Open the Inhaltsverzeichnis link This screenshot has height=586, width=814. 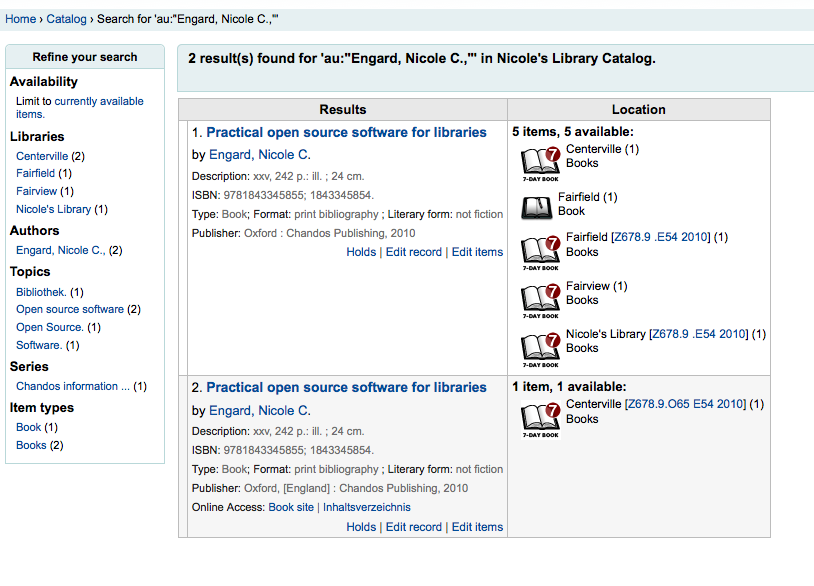[x=366, y=507]
